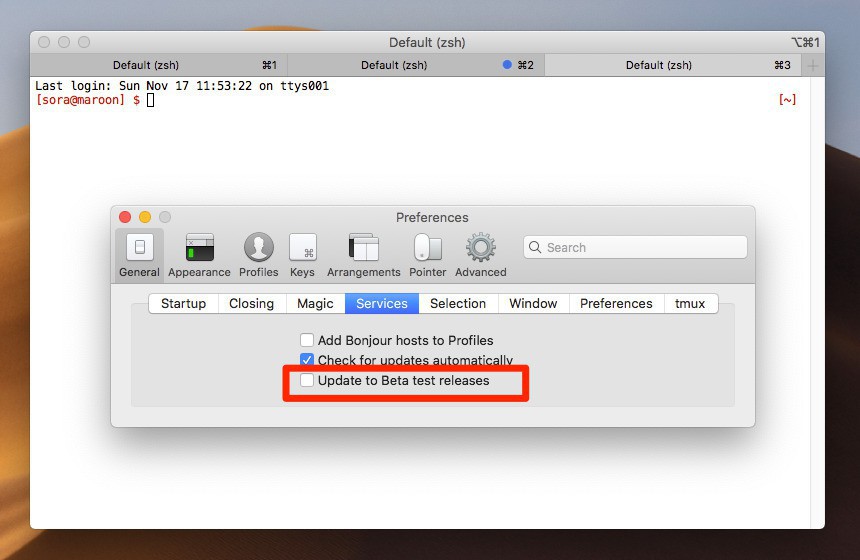Screen dimensions: 860x560
Task: Switch to the Closing tab
Action: 252,303
